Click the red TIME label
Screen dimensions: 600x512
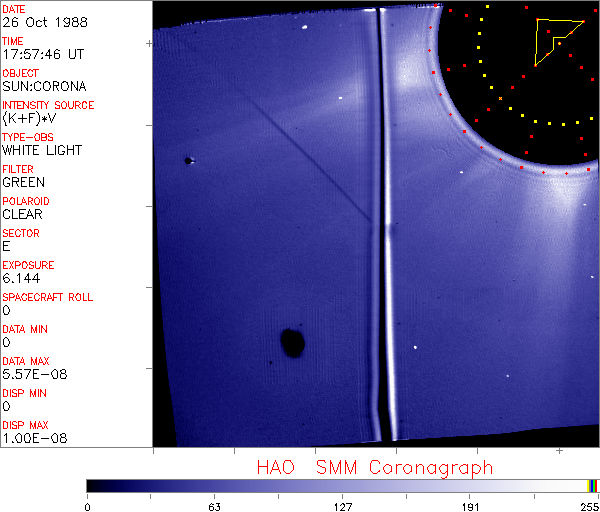(13, 41)
